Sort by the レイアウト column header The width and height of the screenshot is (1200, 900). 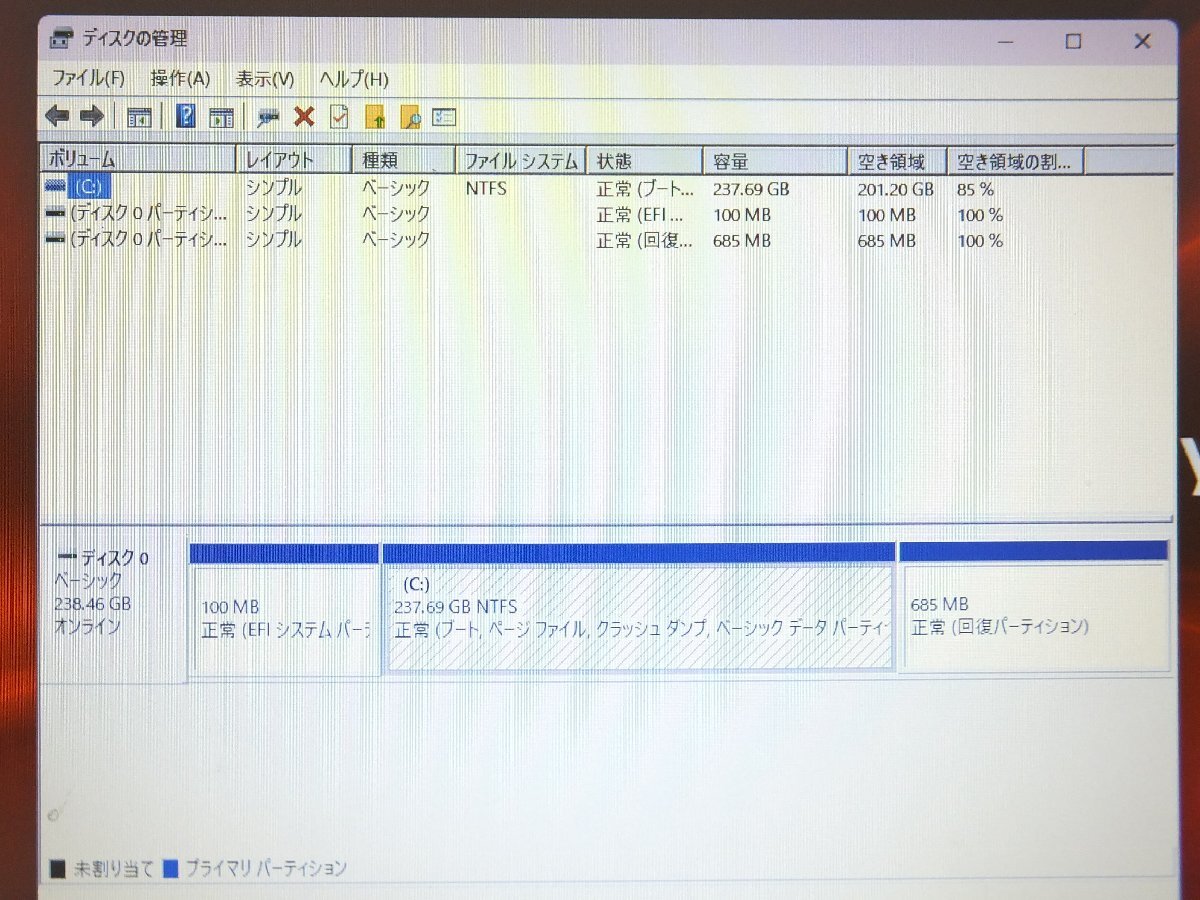click(294, 160)
